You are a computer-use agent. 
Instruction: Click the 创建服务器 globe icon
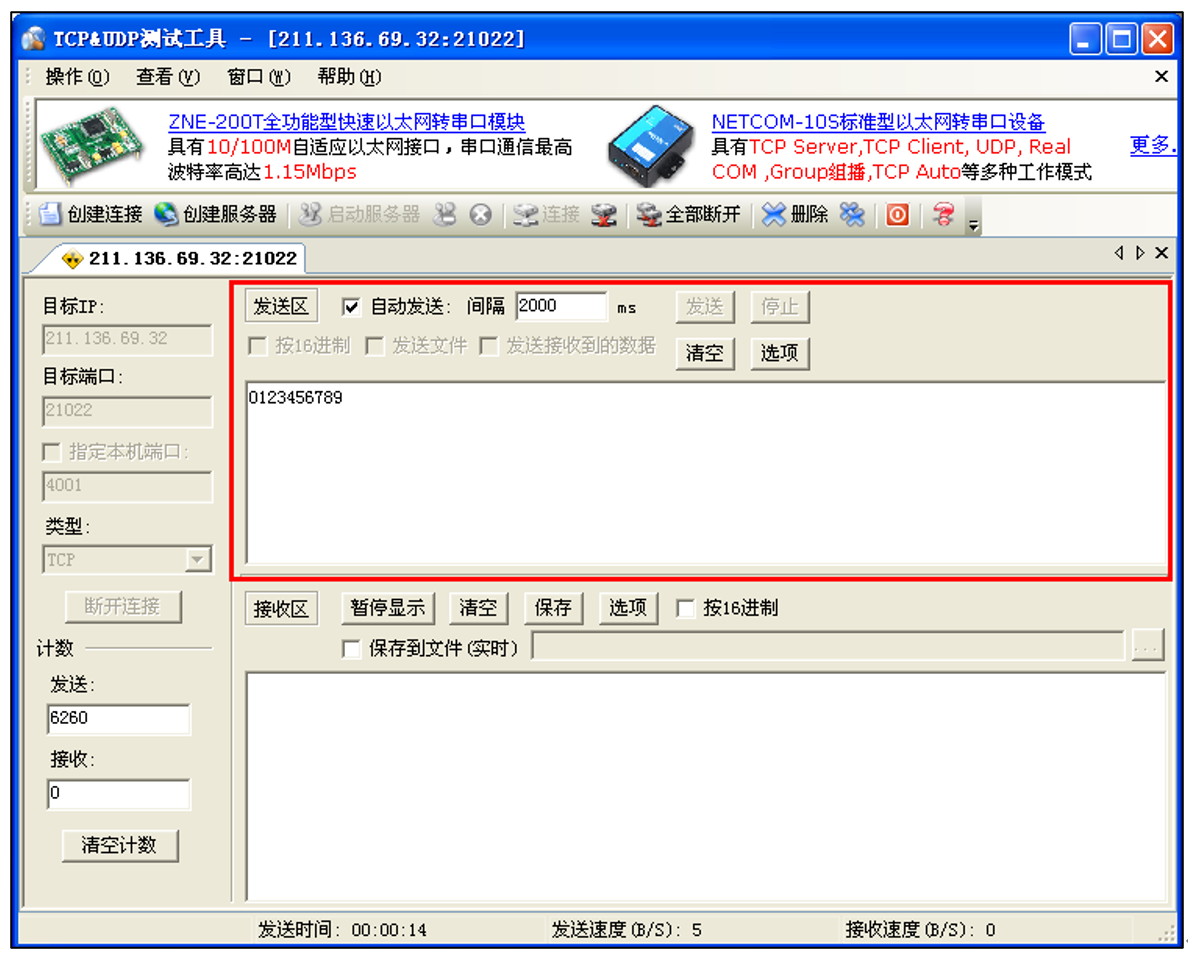166,214
